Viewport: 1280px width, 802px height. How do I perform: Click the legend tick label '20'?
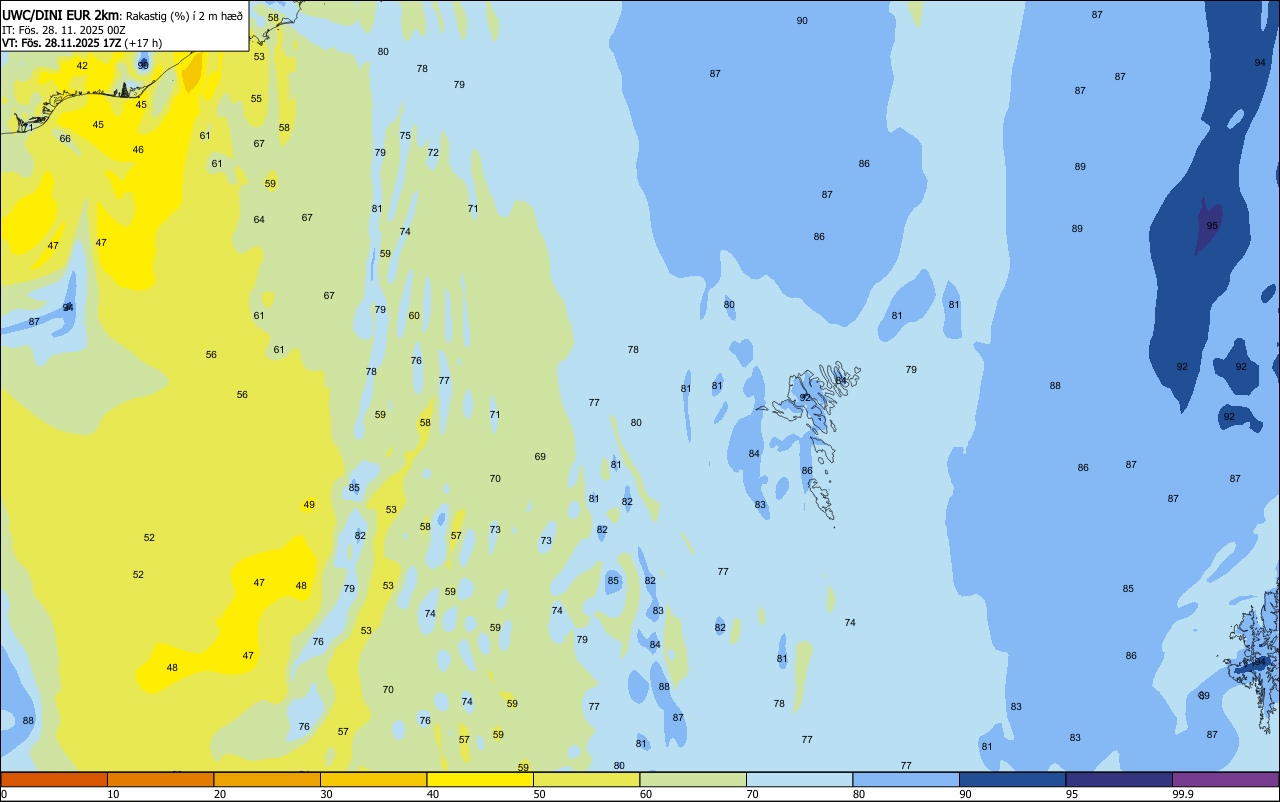point(220,794)
